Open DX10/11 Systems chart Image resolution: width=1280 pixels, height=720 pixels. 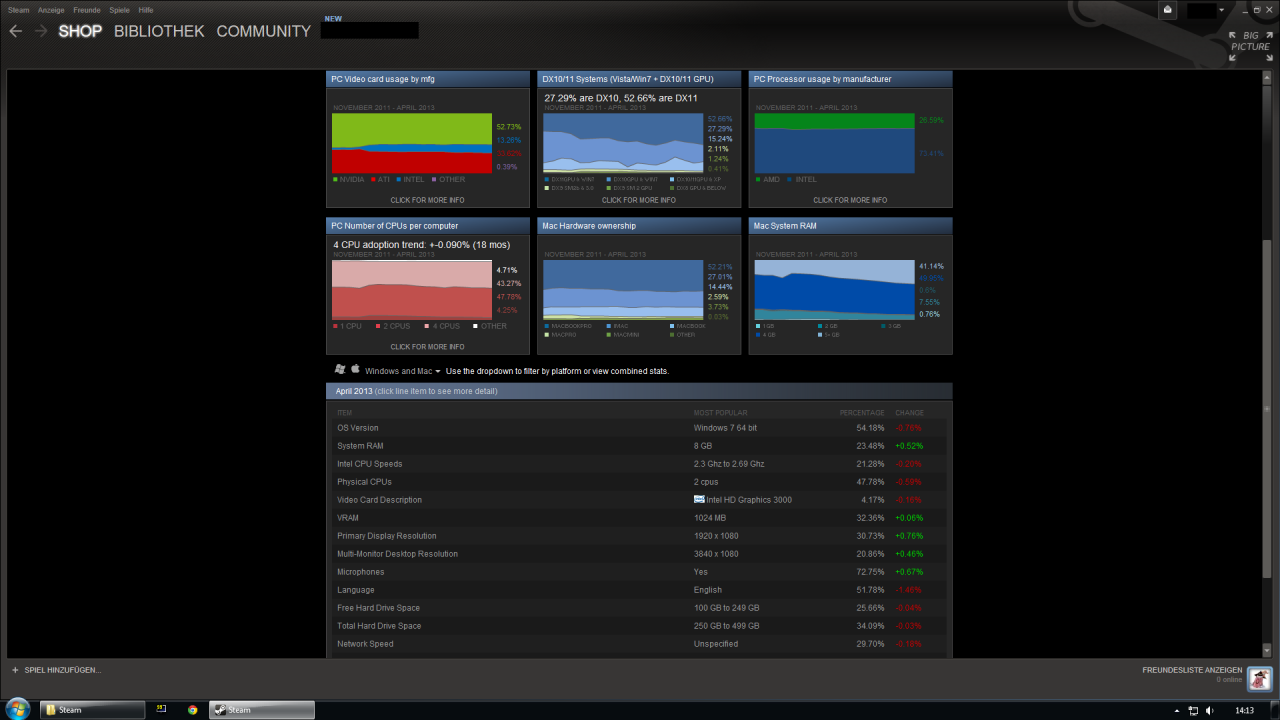639,138
